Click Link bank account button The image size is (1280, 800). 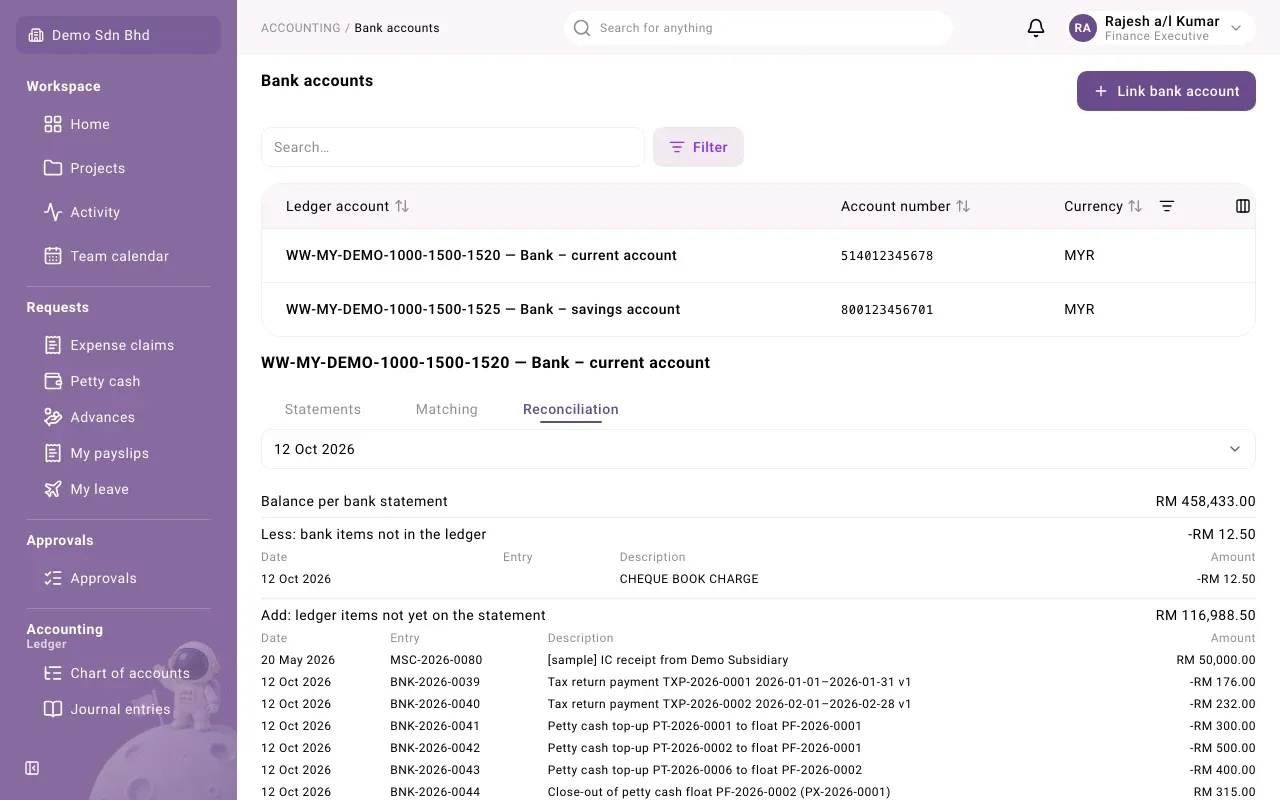[x=1166, y=91]
